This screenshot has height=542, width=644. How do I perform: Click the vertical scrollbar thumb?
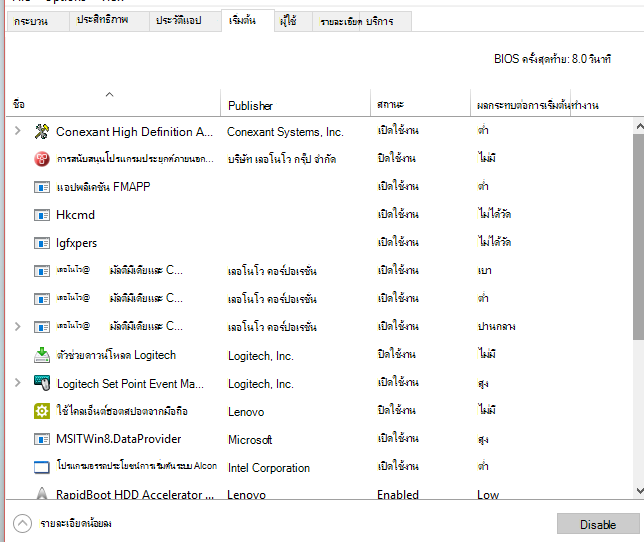(639, 237)
